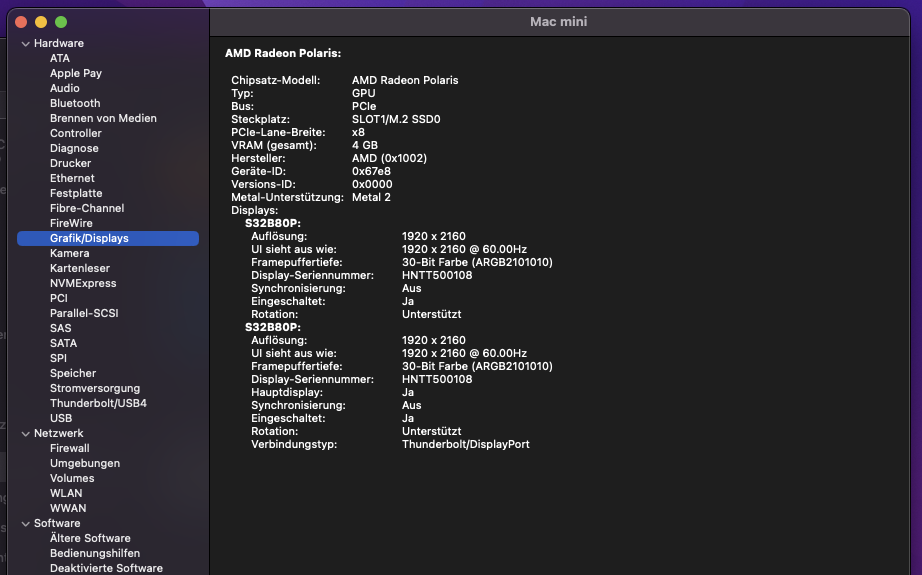Collapse the Software section chevron

coord(25,523)
